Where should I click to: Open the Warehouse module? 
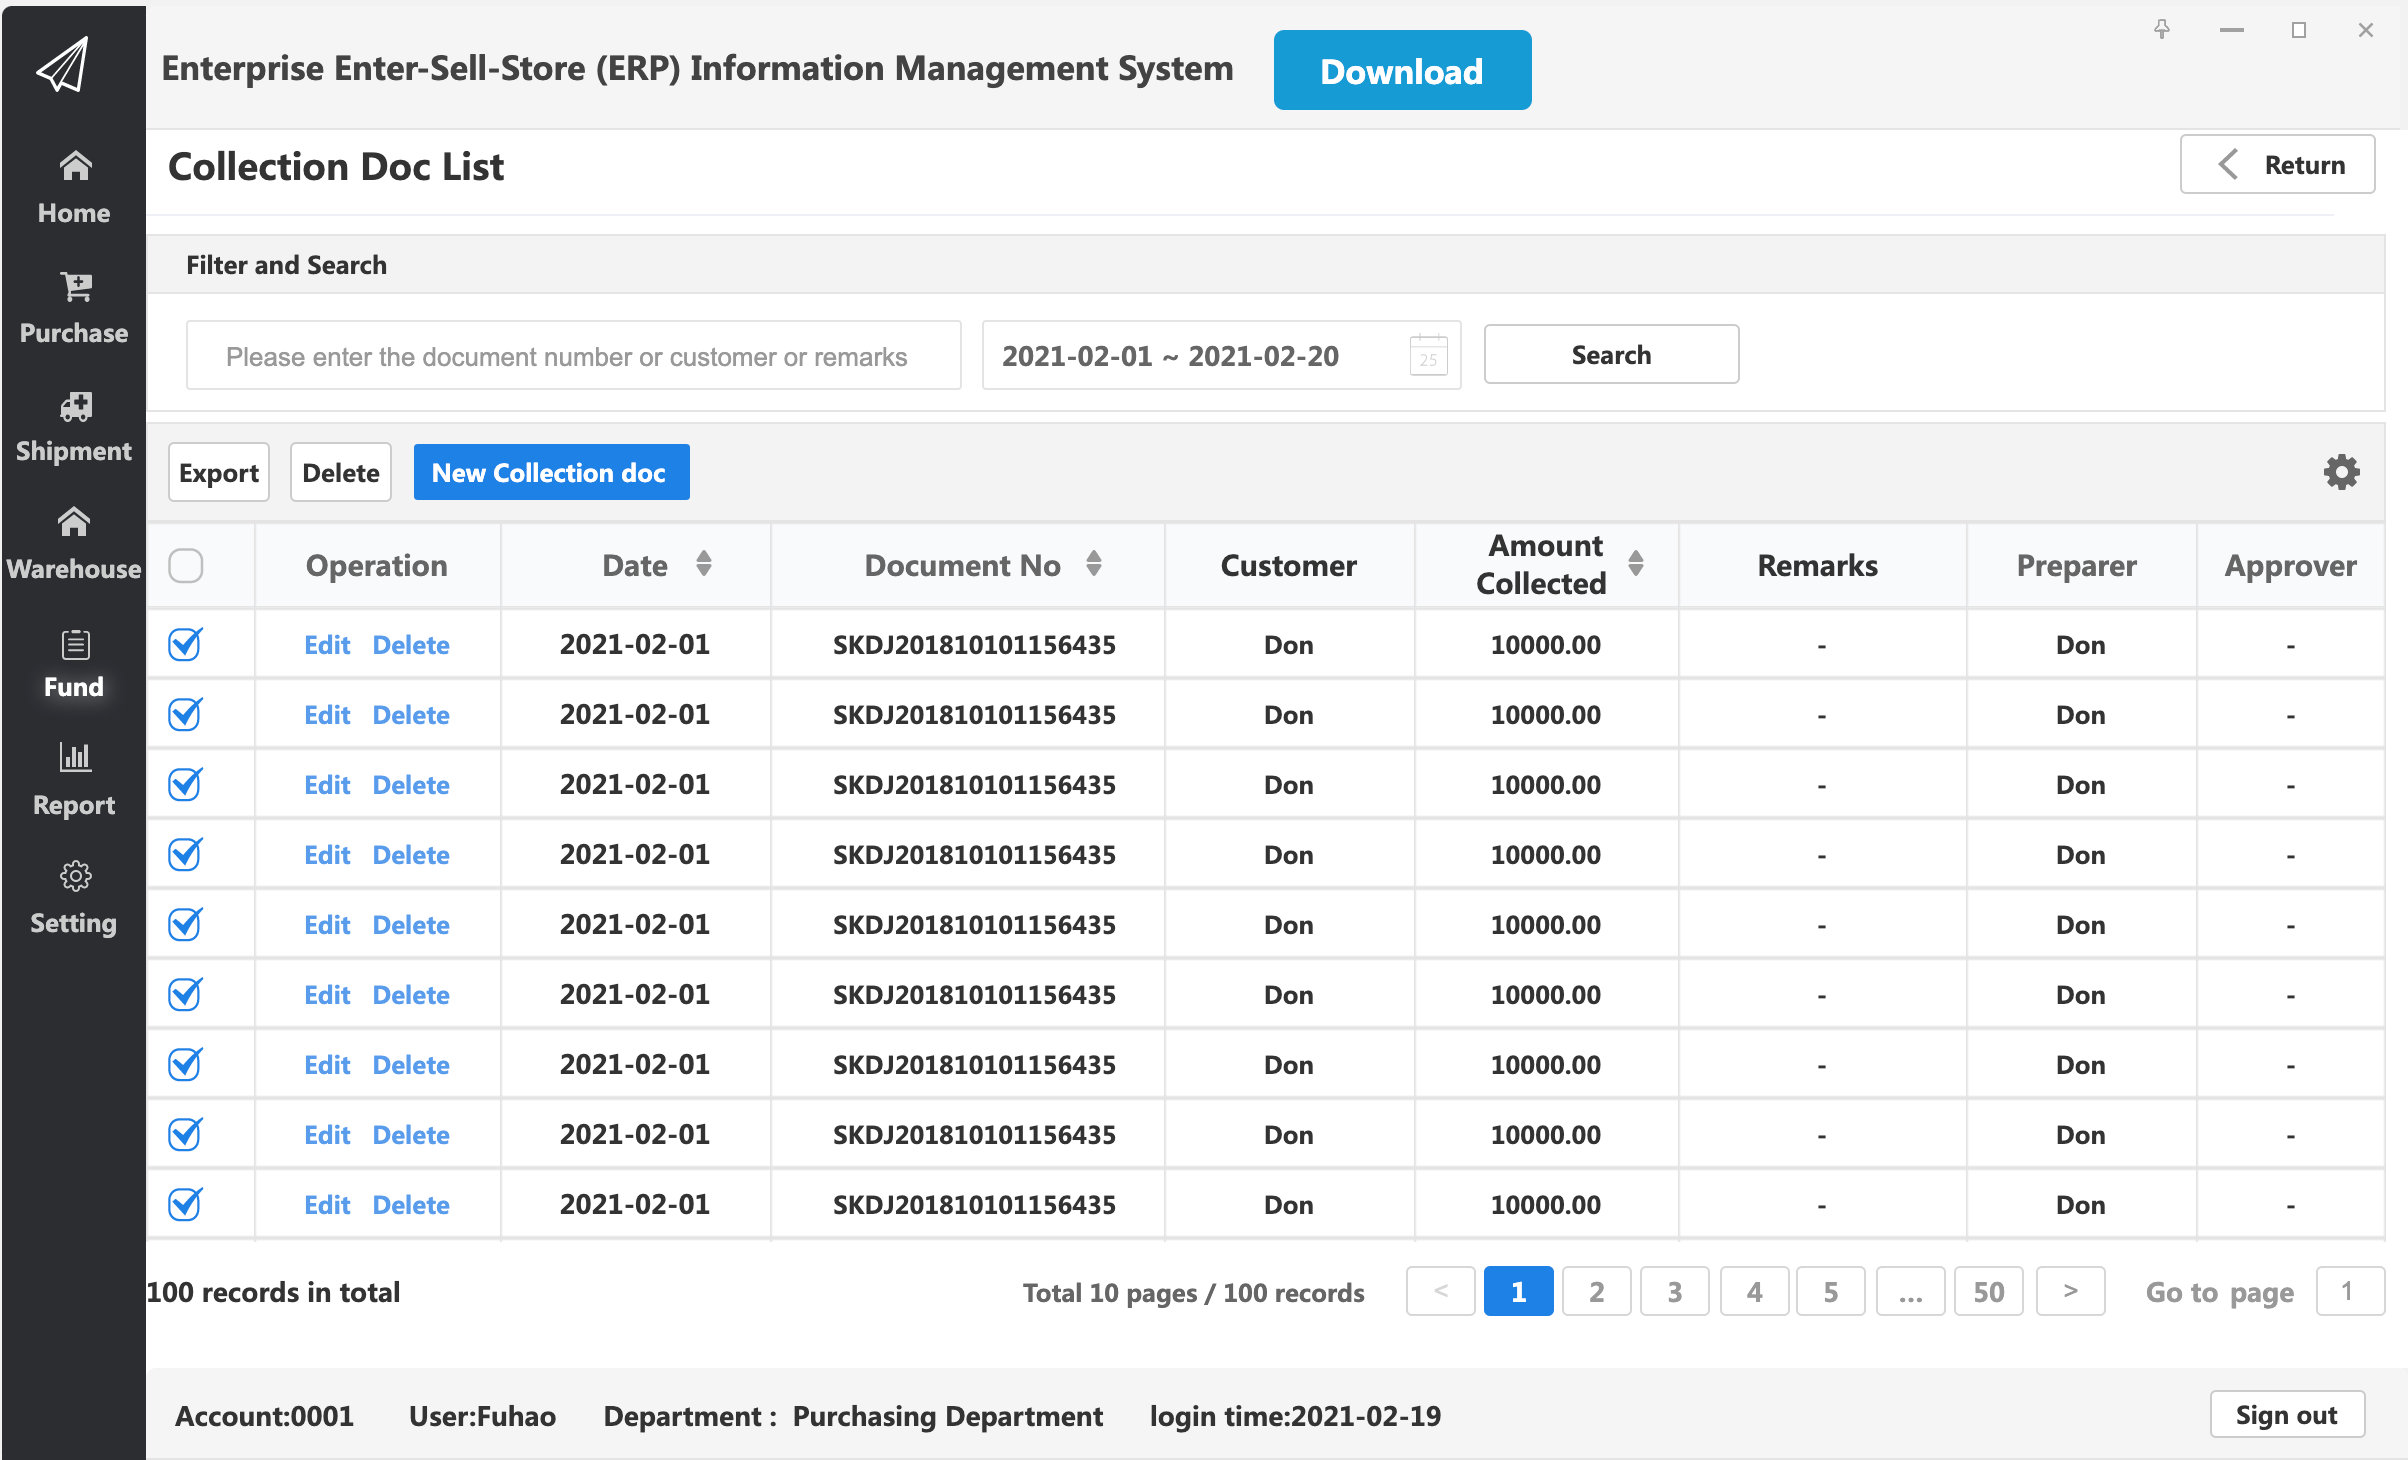pyautogui.click(x=74, y=545)
